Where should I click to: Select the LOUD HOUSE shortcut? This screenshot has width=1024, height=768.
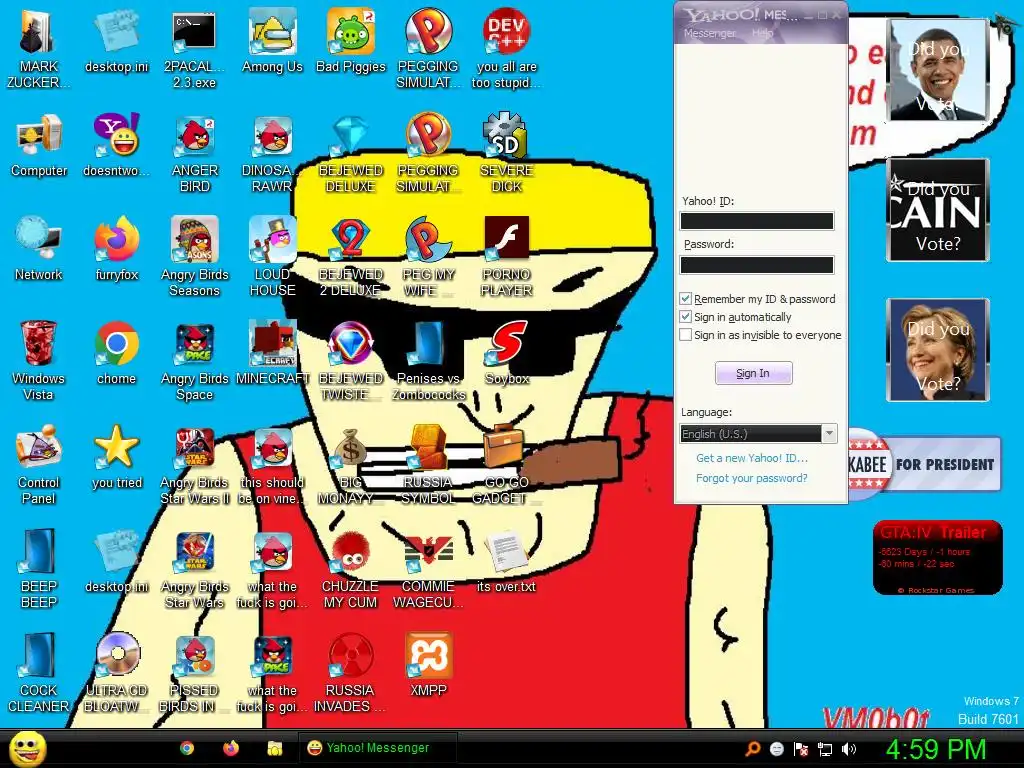[x=272, y=257]
